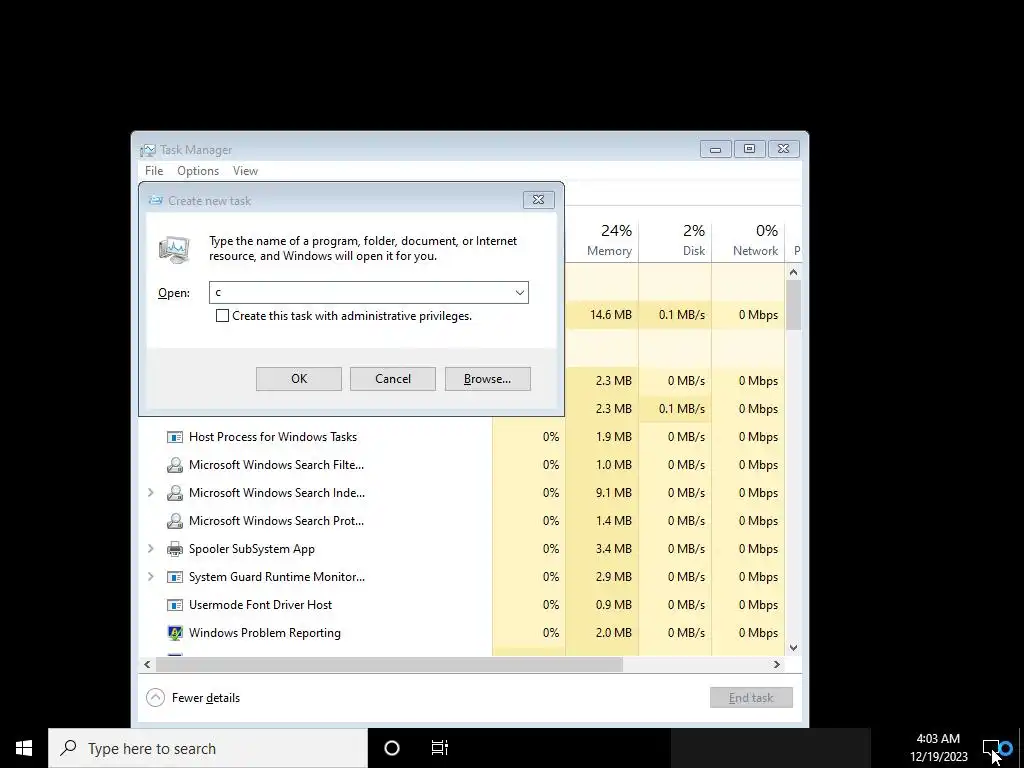Expand Spooler SubSystem App row
Image resolution: width=1024 pixels, height=768 pixels.
click(151, 549)
